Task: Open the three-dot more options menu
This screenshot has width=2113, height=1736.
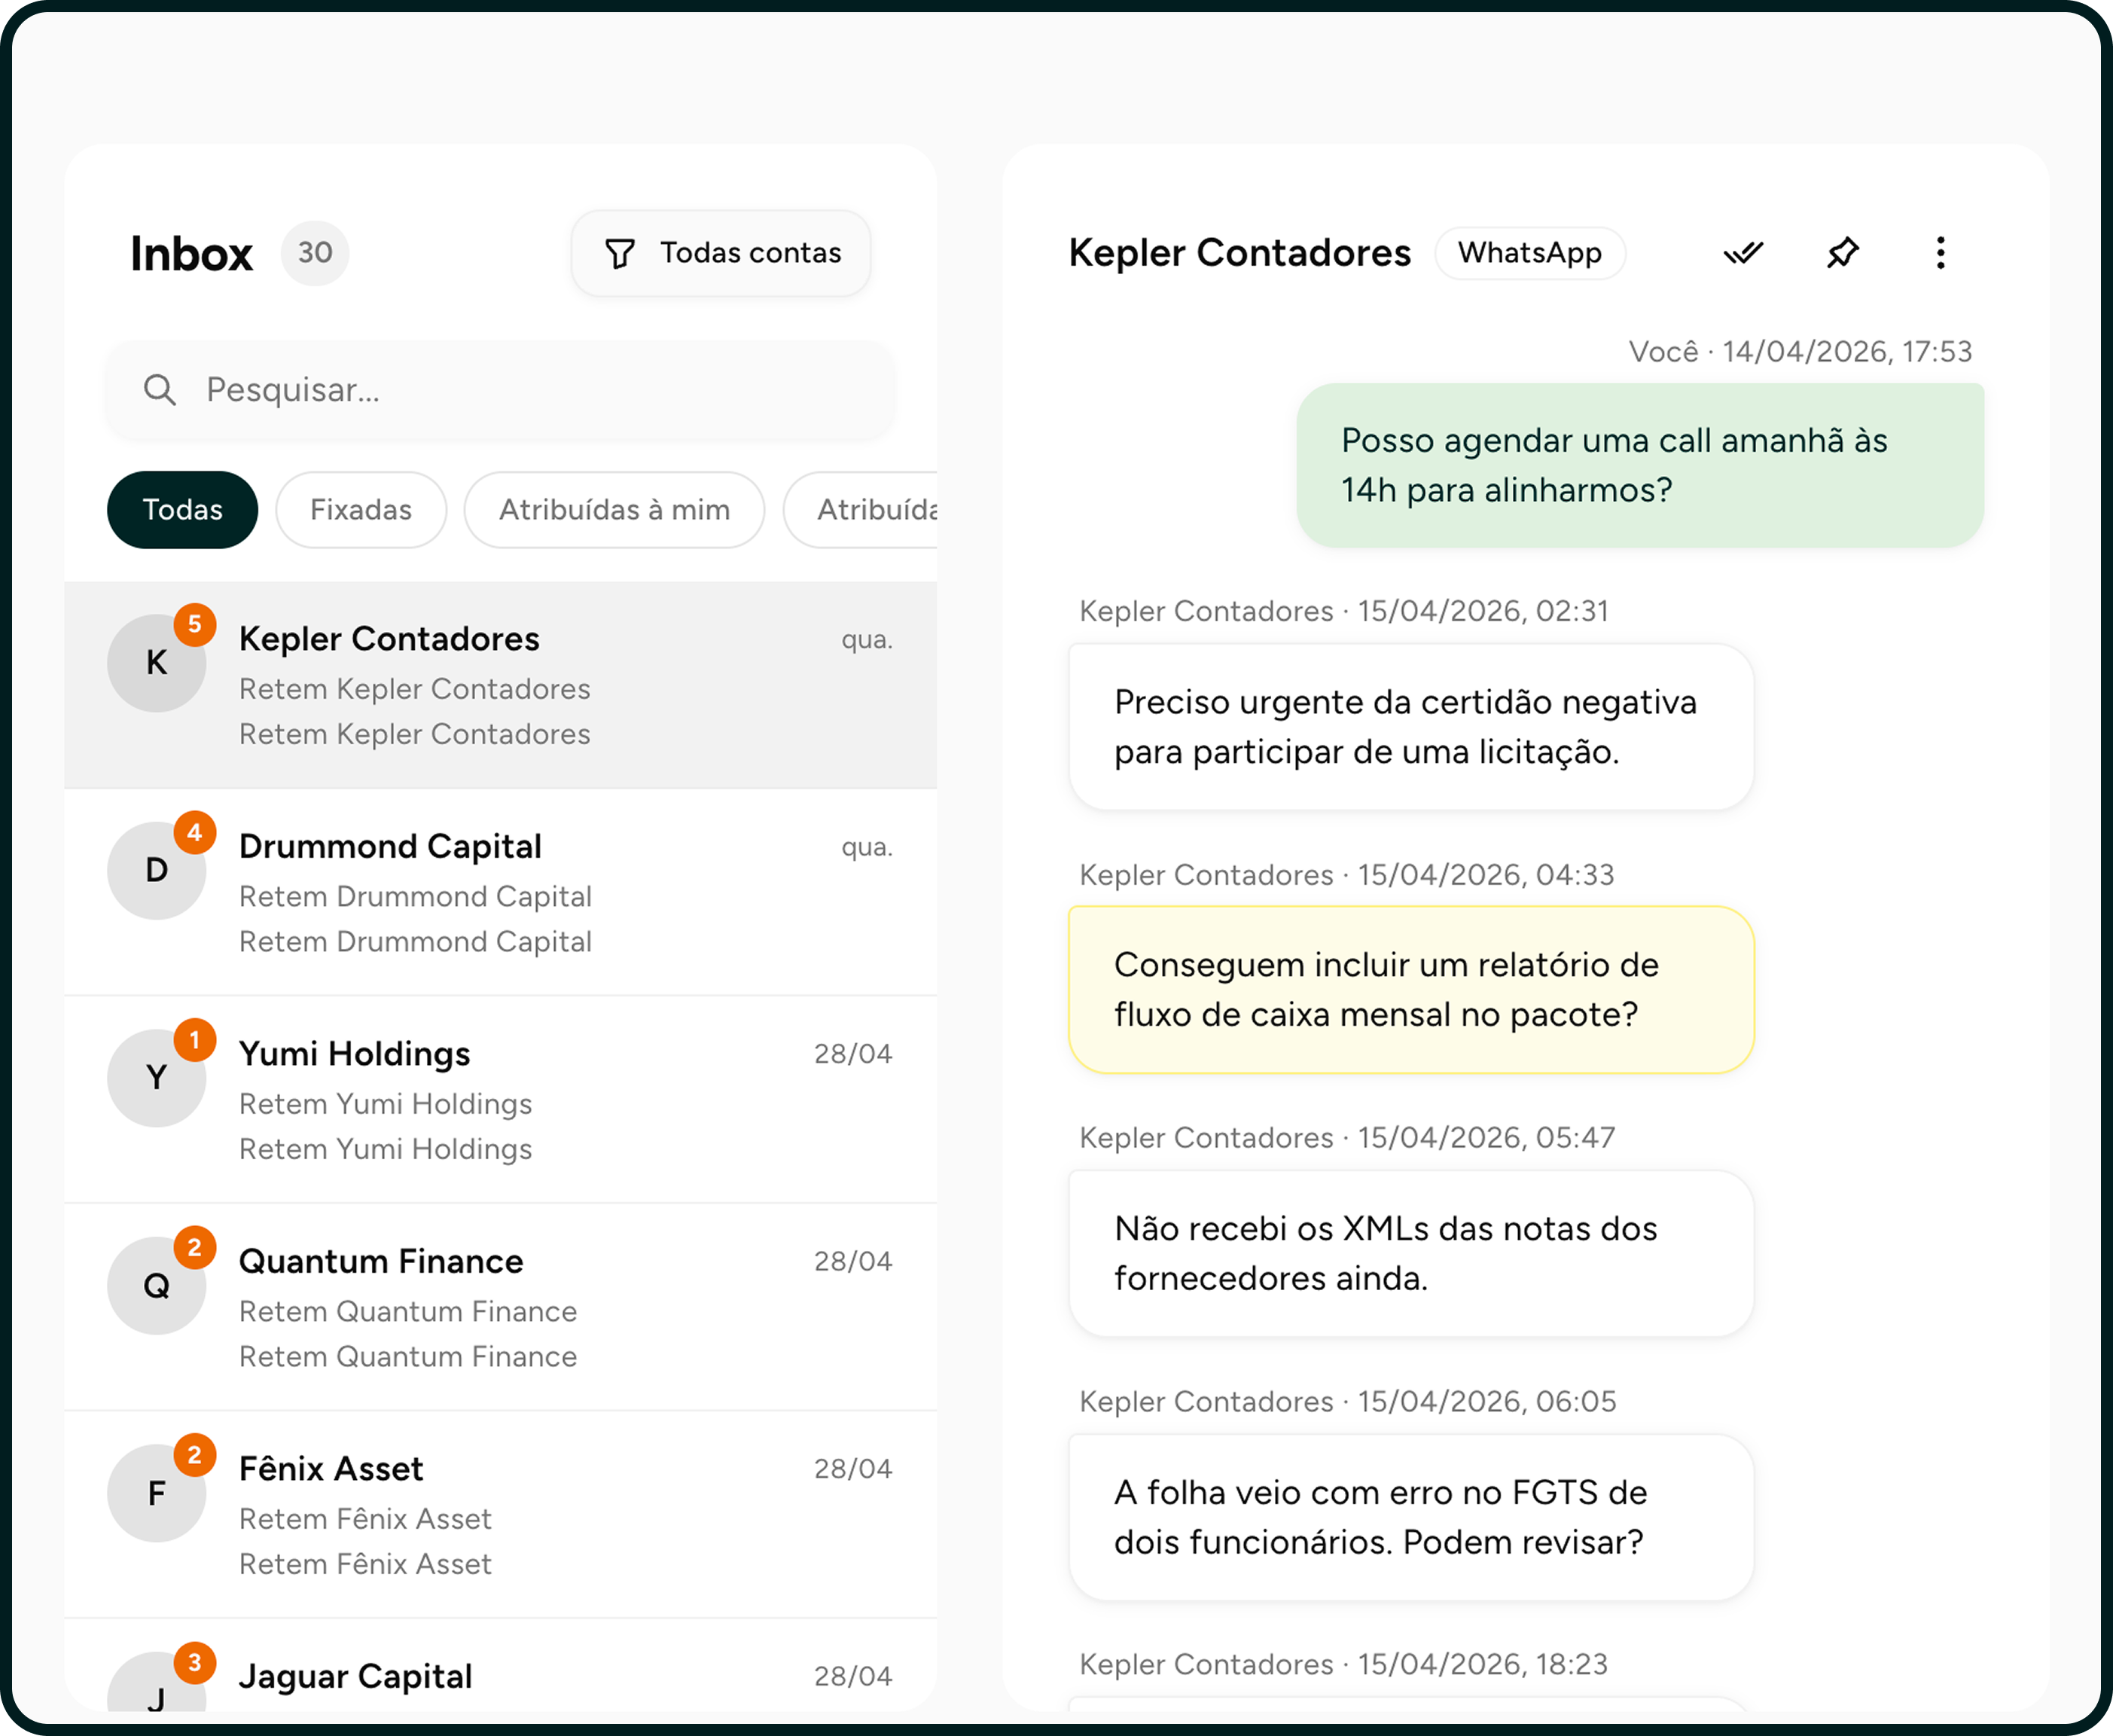Action: (x=1940, y=253)
